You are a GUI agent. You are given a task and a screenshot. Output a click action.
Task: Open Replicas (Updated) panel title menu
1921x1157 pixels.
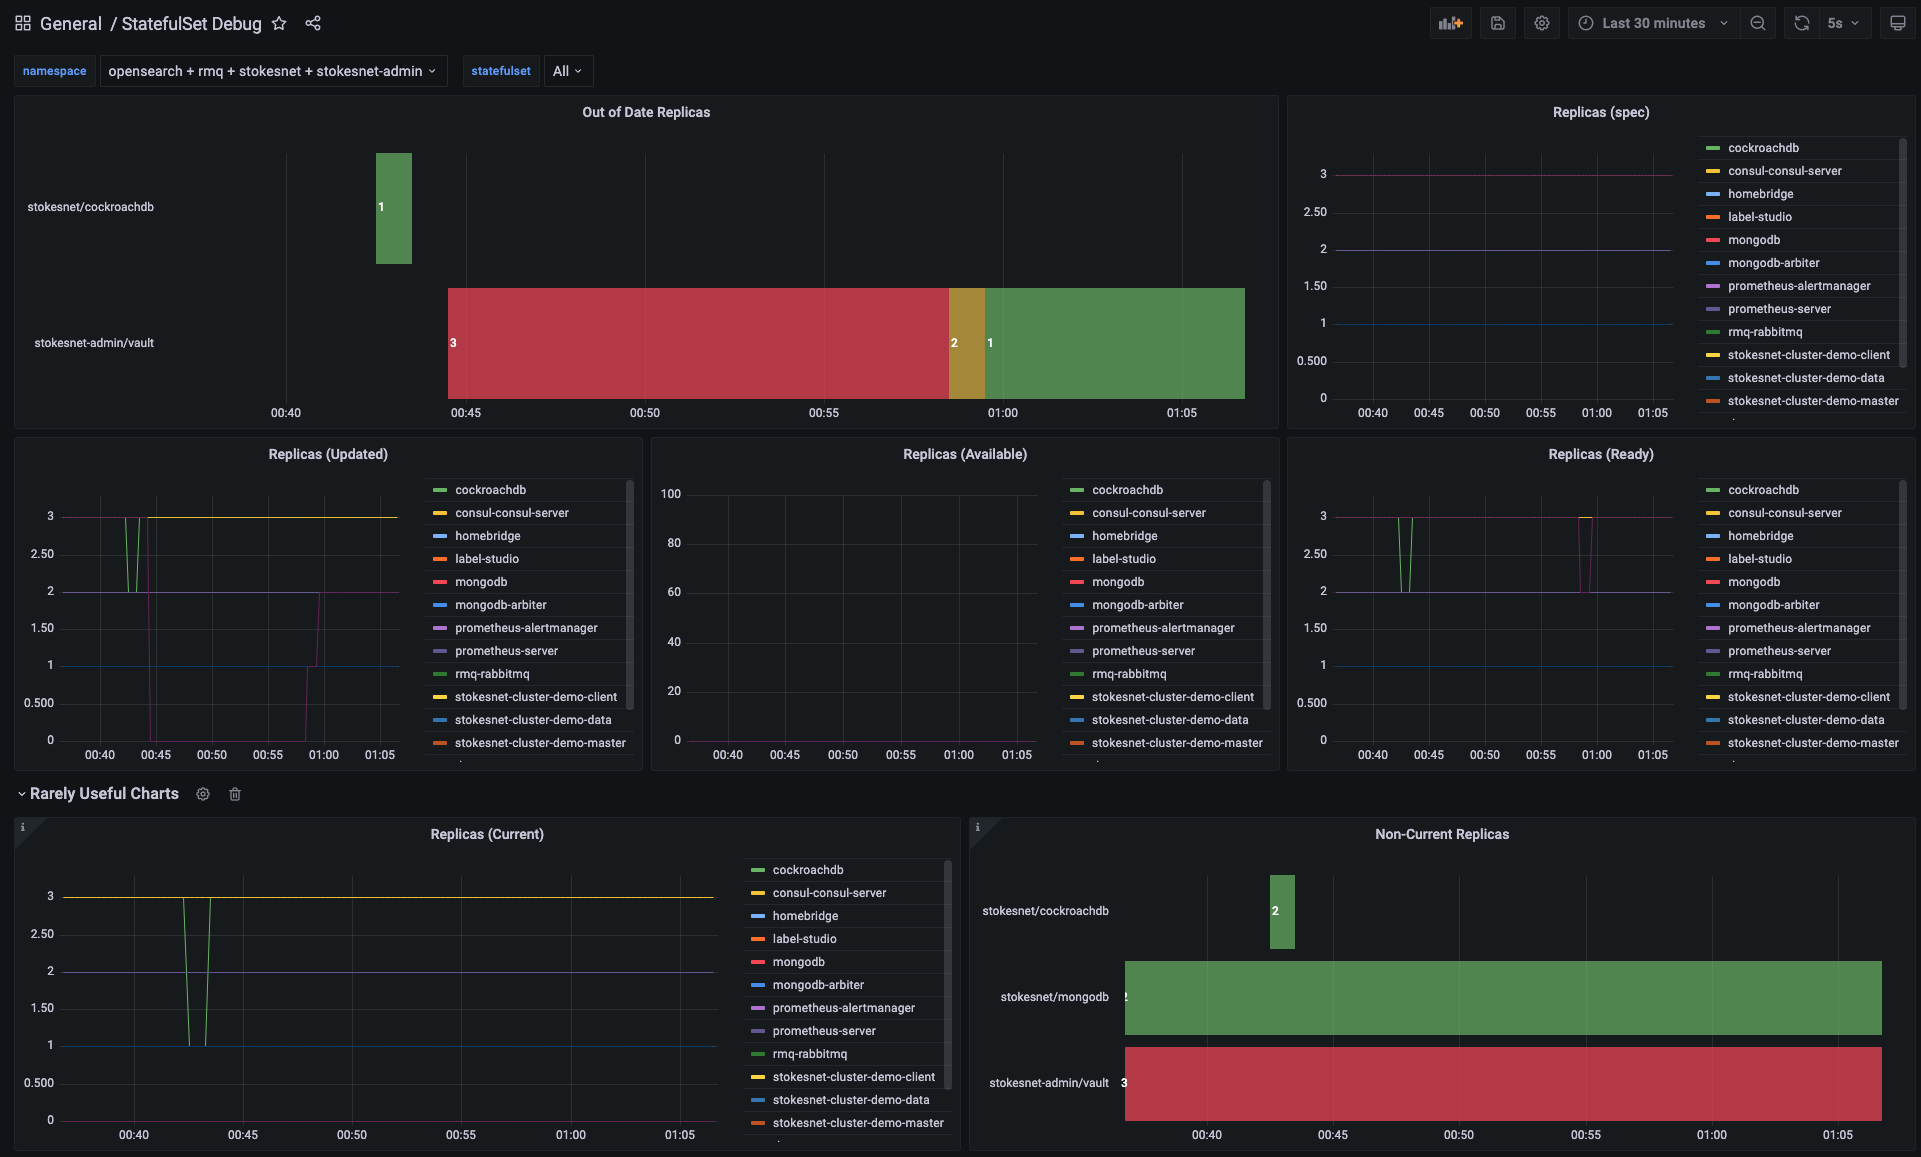(x=328, y=454)
